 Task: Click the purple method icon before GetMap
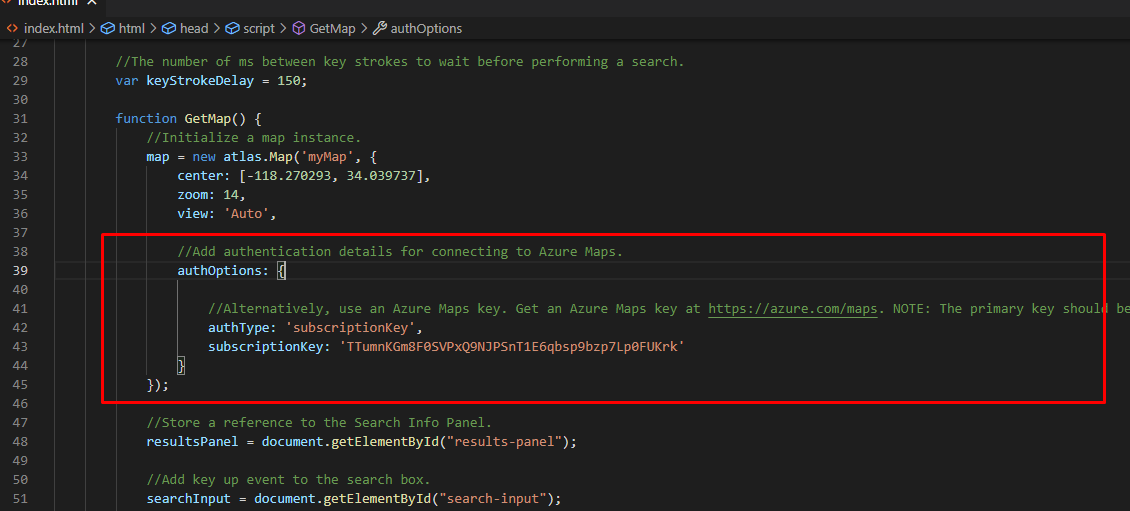tap(298, 29)
